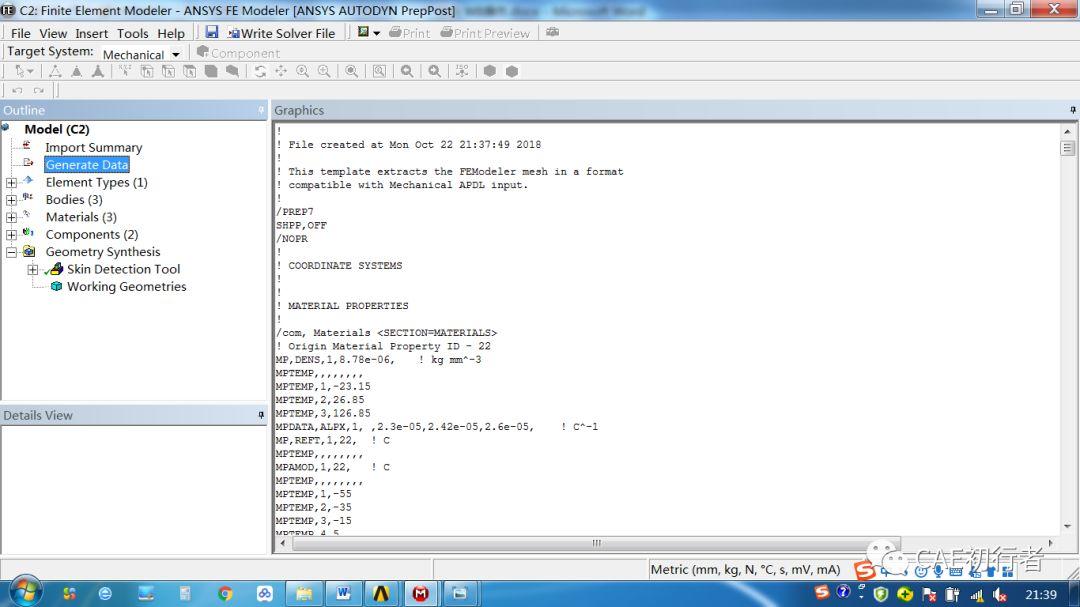Click the Save floppy disk icon
The height and width of the screenshot is (607, 1080).
point(211,32)
